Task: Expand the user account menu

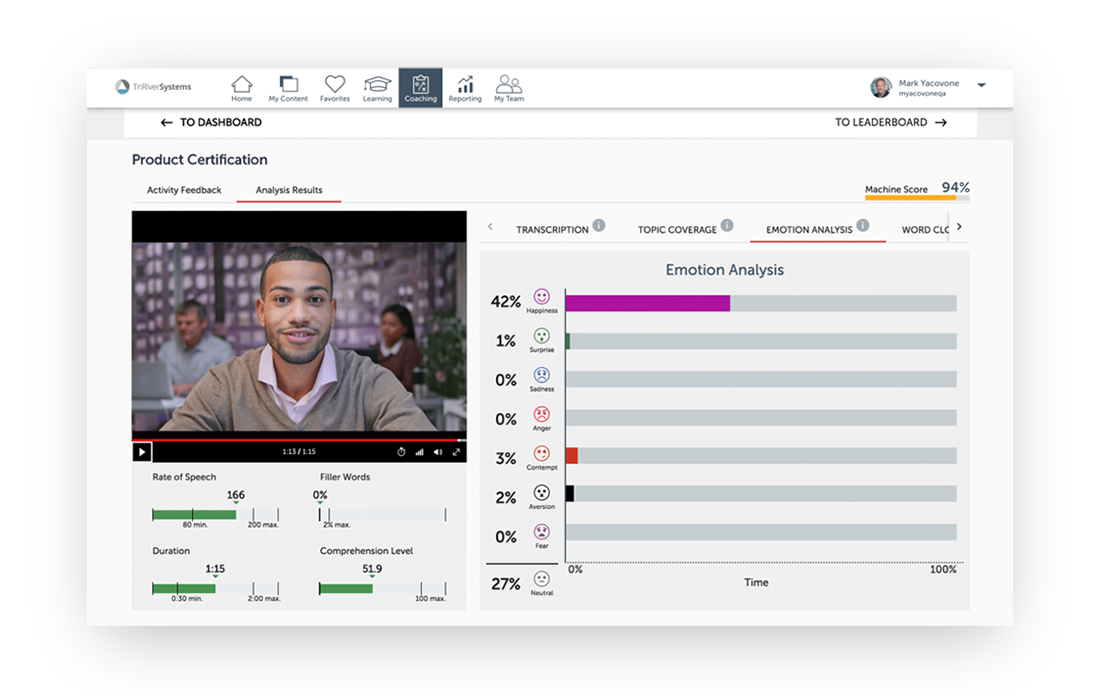Action: point(981,87)
